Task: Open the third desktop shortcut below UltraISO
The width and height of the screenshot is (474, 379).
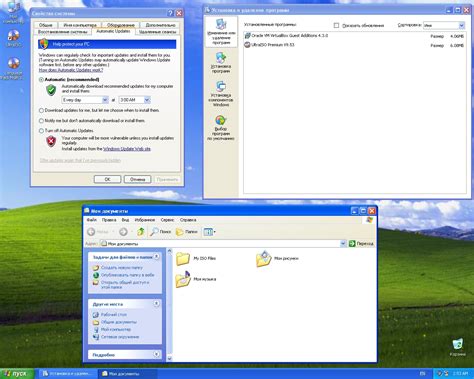Action: tap(13, 68)
